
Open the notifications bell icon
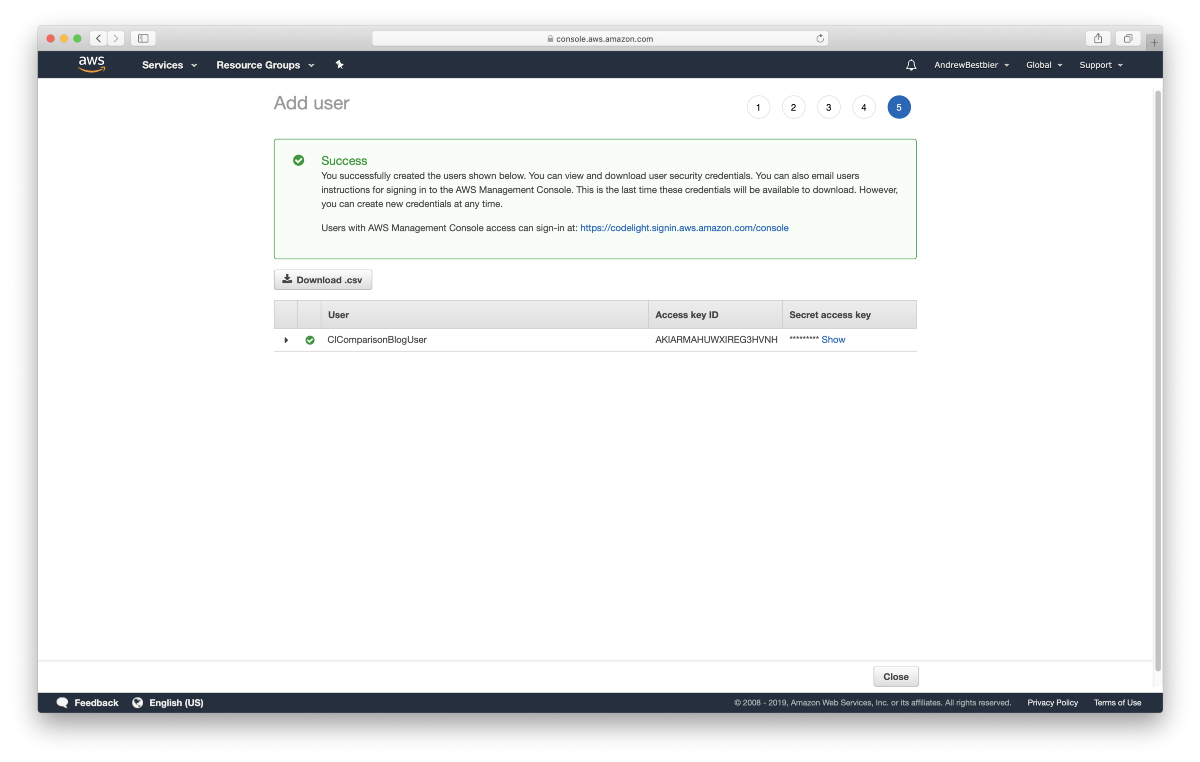[x=911, y=65]
